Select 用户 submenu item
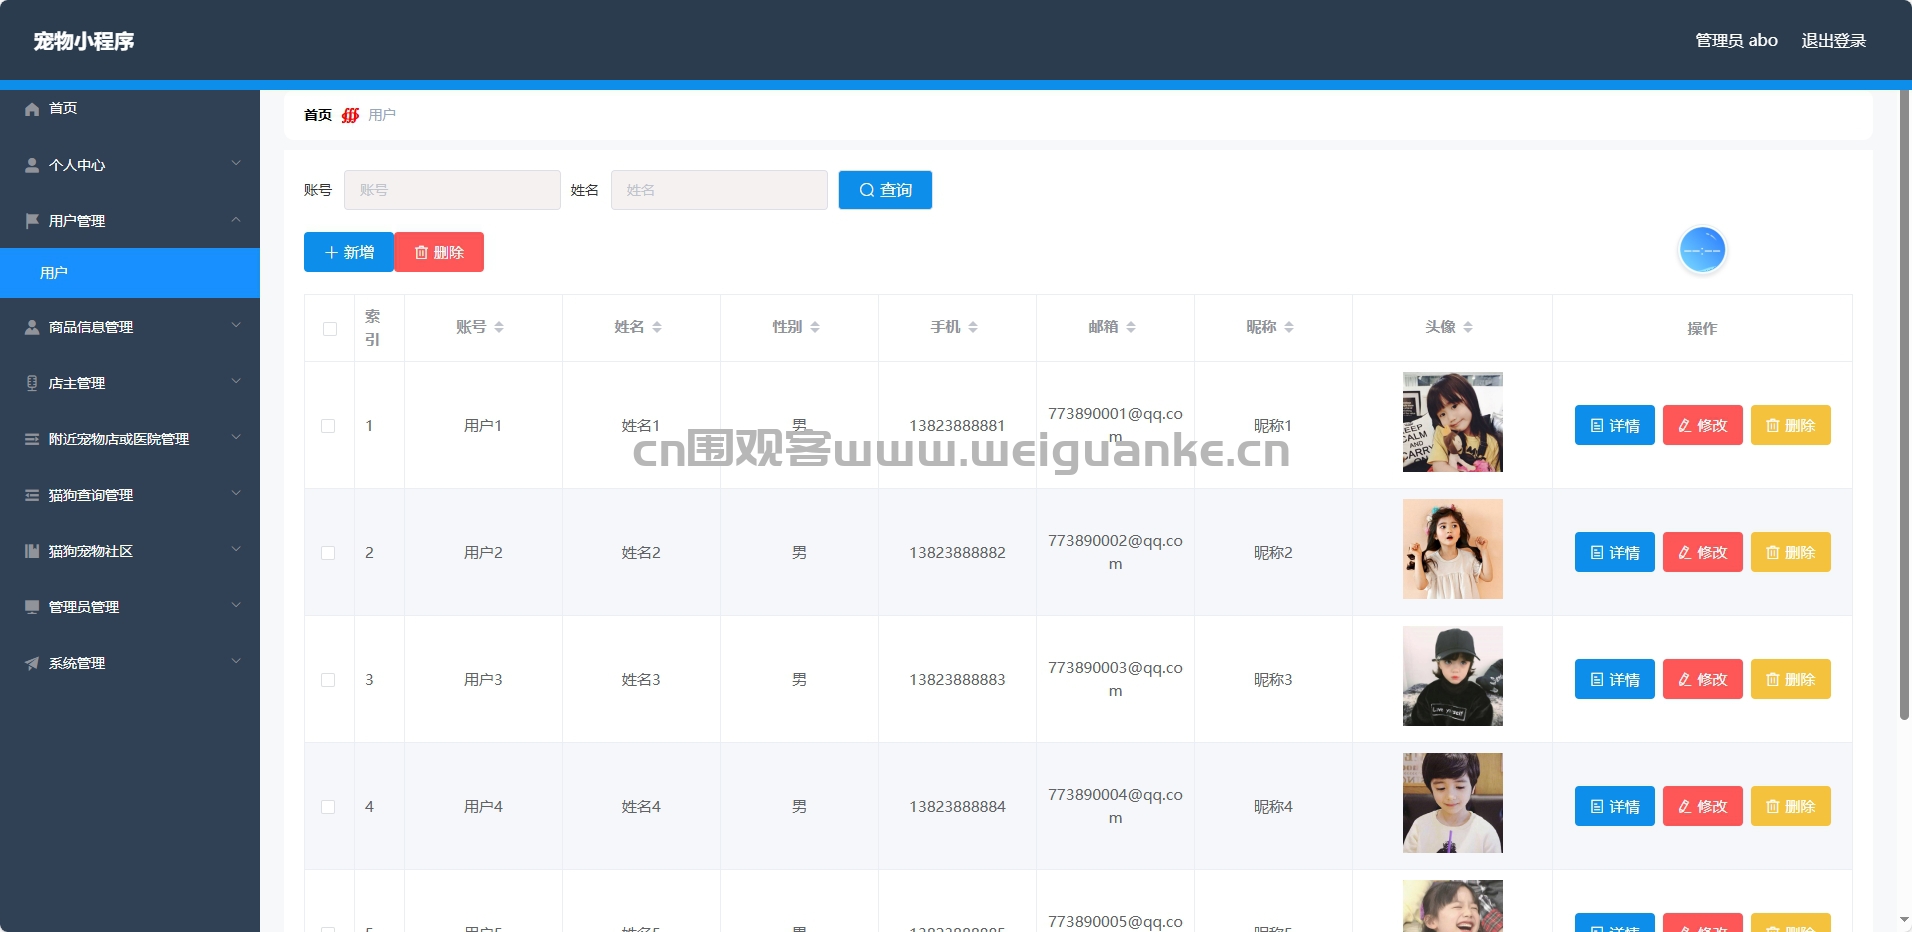This screenshot has height=932, width=1912. [130, 273]
